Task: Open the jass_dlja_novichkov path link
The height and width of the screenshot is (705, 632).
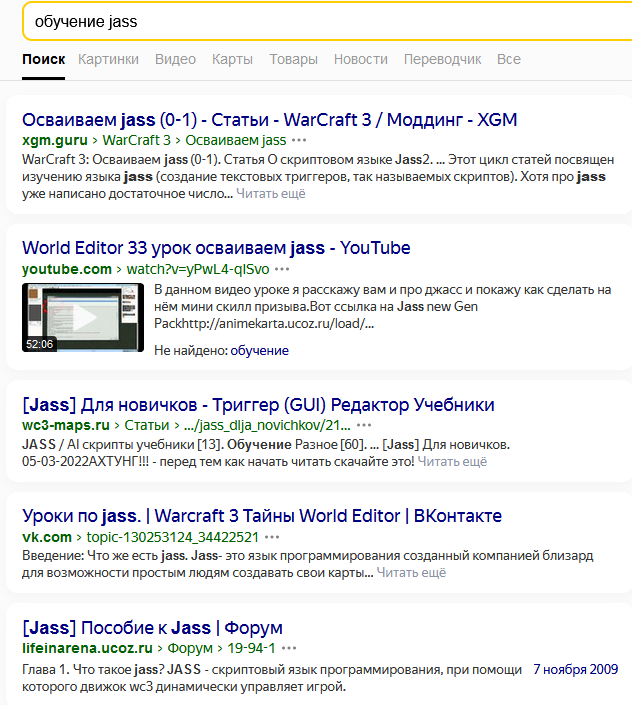Action: tap(267, 425)
